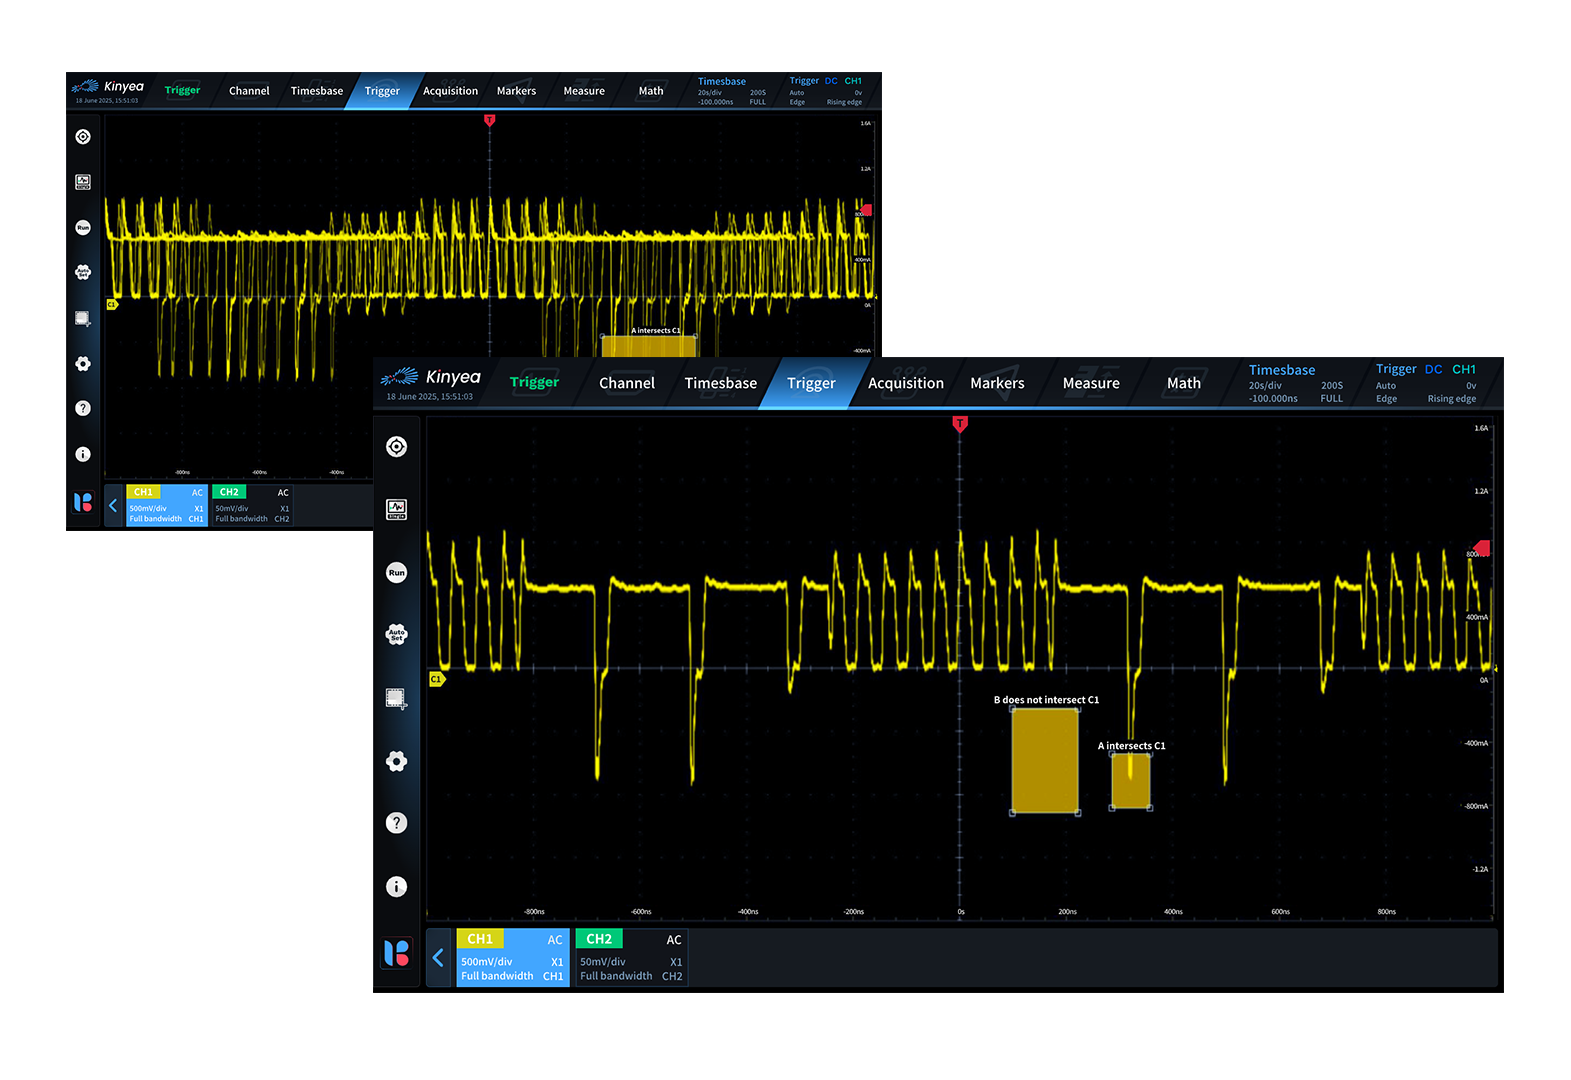Click the crosshair target icon in the large window sidebar

[397, 447]
